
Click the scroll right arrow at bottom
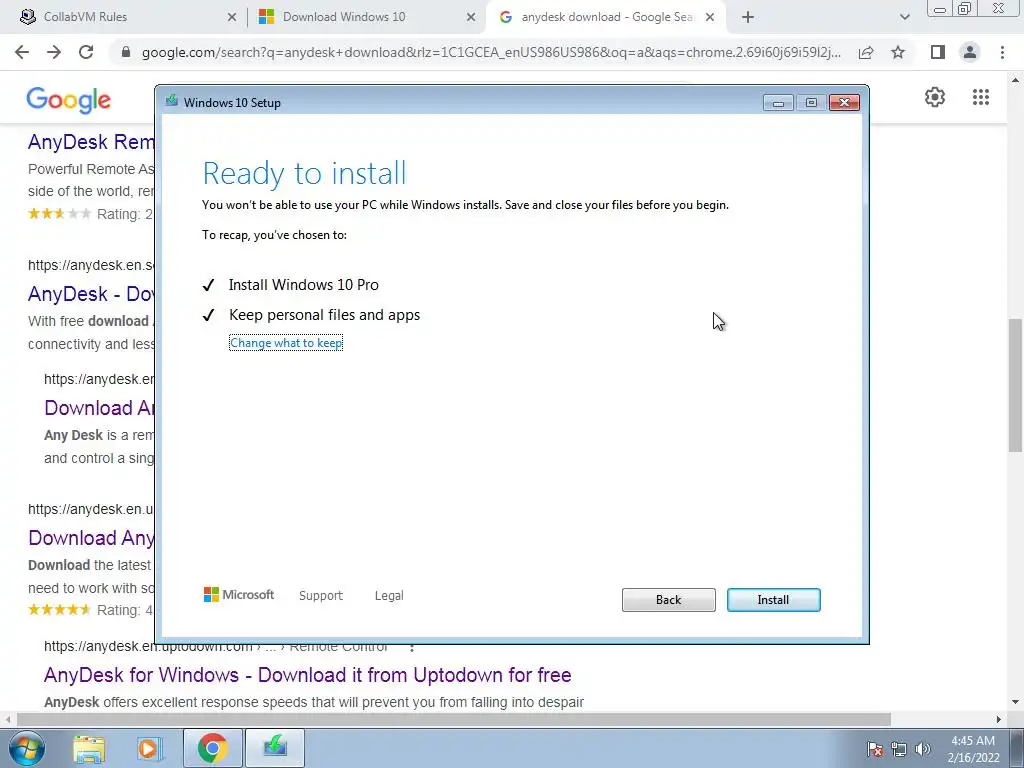998,719
